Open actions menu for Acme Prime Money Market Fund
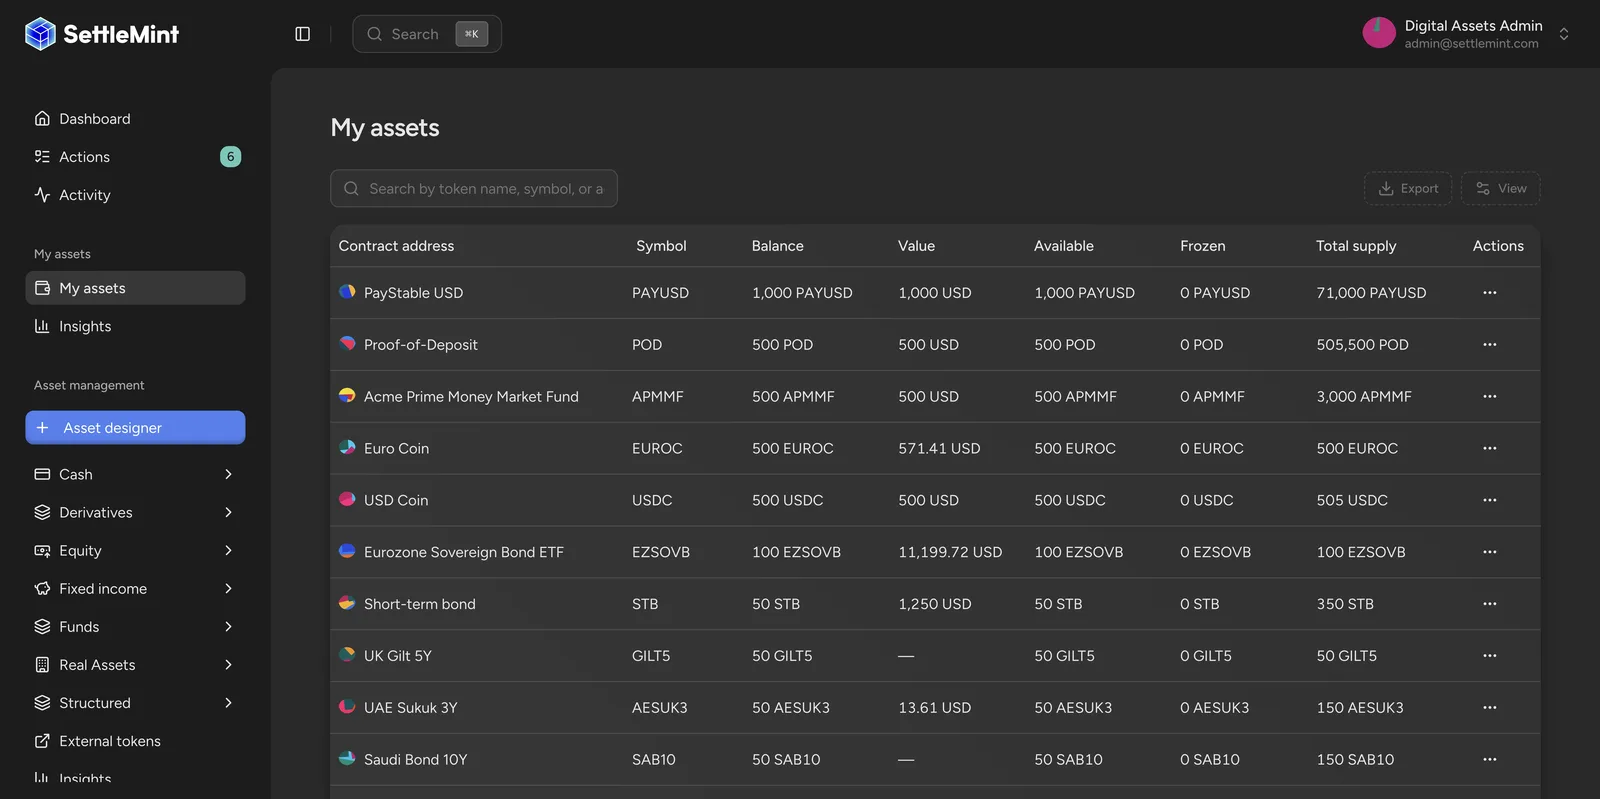Image resolution: width=1600 pixels, height=799 pixels. tap(1490, 397)
